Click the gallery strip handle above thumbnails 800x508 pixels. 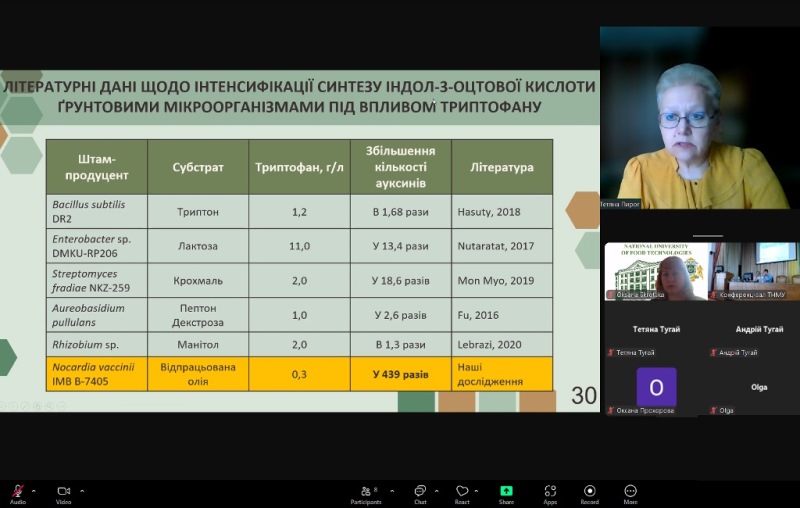coord(708,236)
